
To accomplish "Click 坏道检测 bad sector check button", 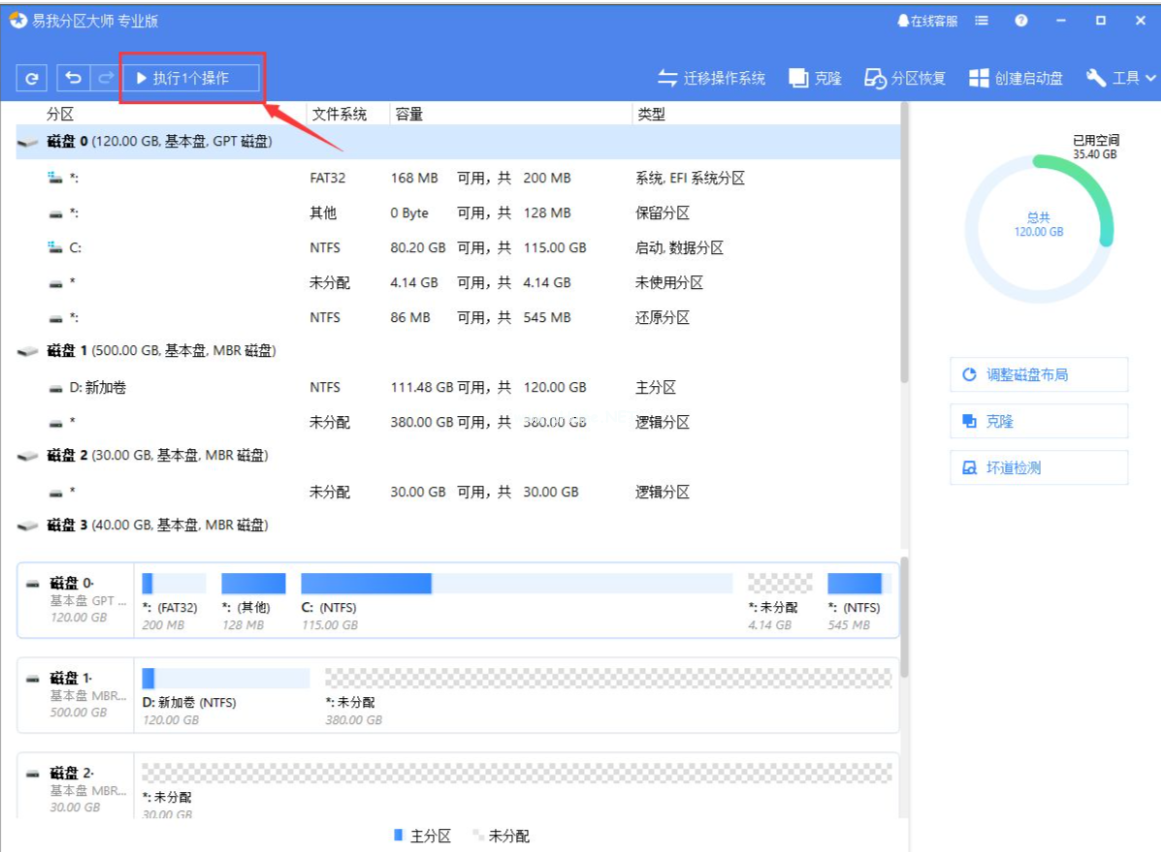I will pos(1038,468).
